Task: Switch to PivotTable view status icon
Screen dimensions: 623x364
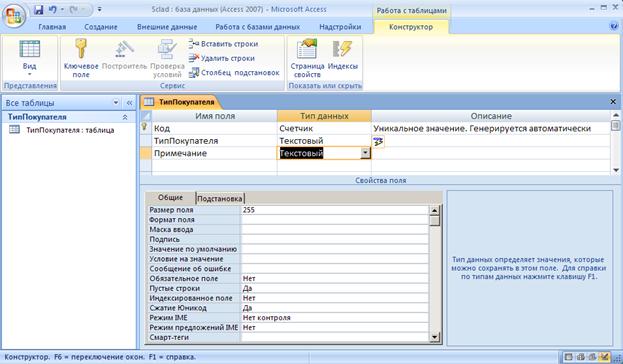Action: point(580,357)
